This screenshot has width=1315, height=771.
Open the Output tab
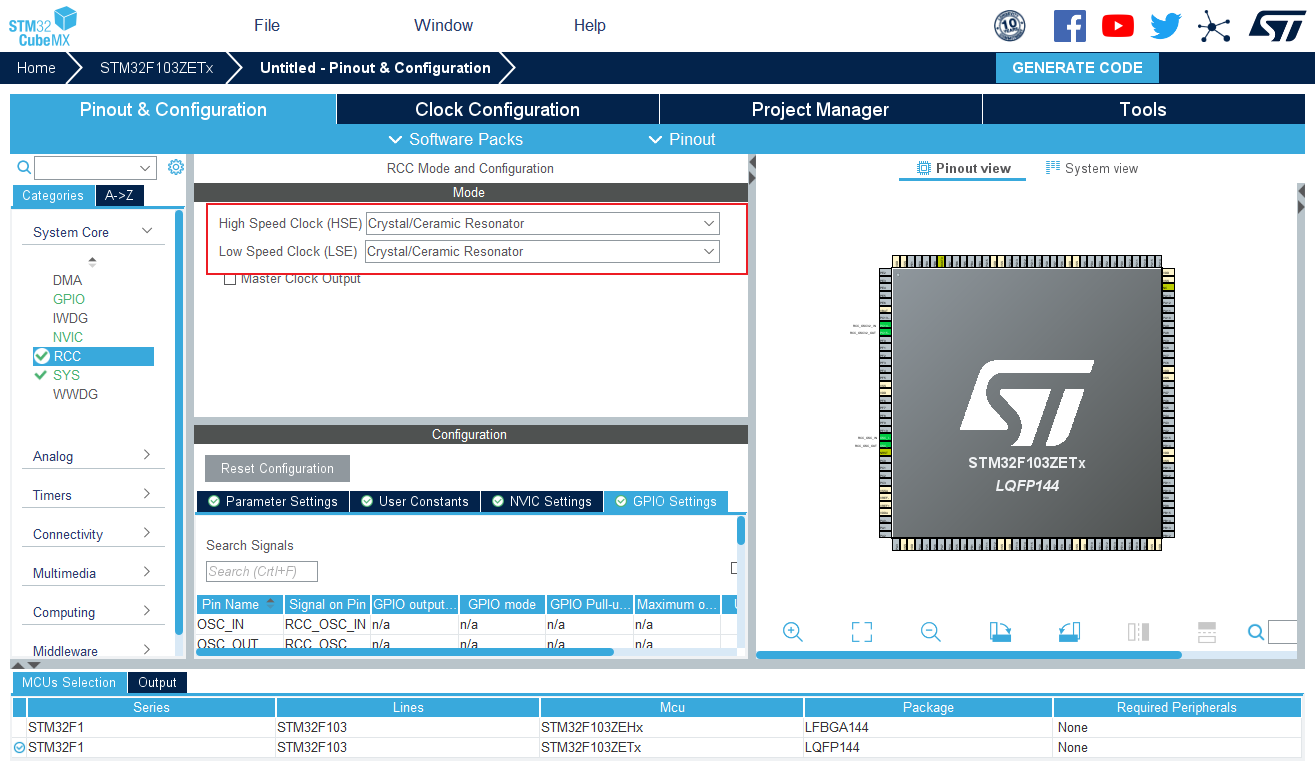[x=157, y=683]
